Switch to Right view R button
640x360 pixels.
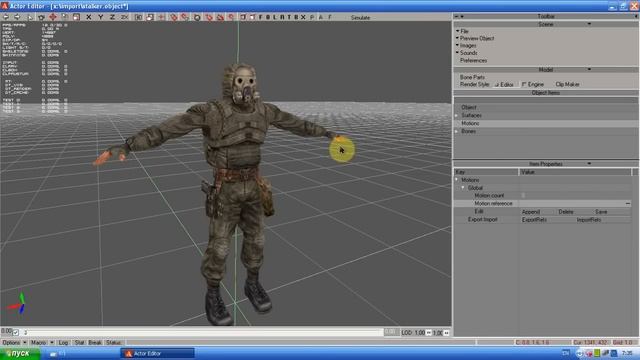pos(282,17)
